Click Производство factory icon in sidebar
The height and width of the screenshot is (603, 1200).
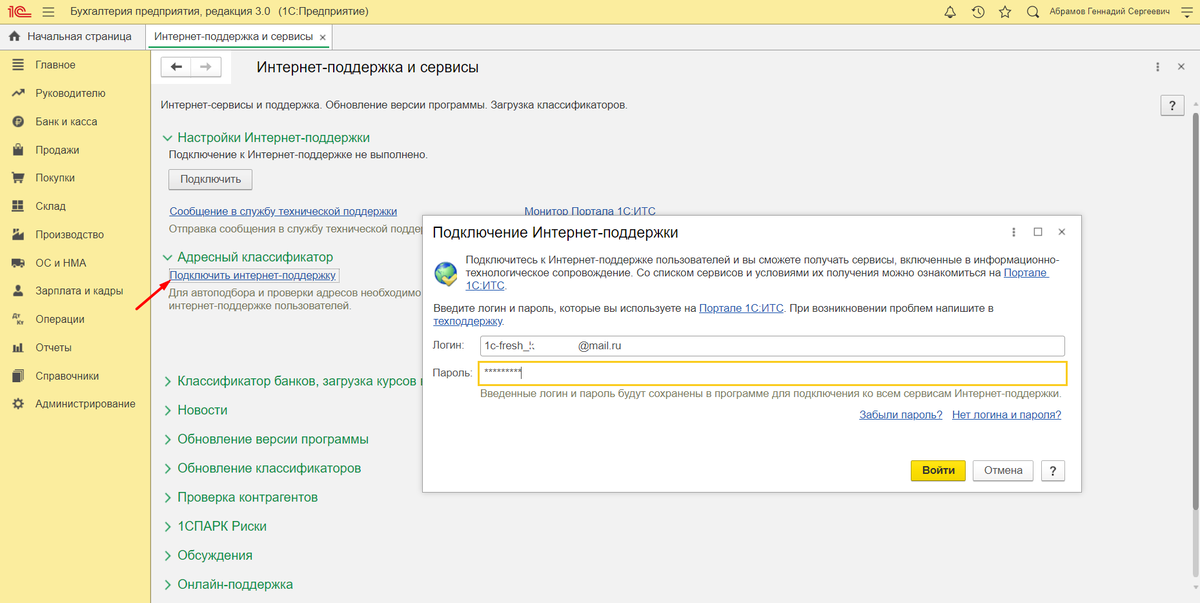click(x=17, y=235)
